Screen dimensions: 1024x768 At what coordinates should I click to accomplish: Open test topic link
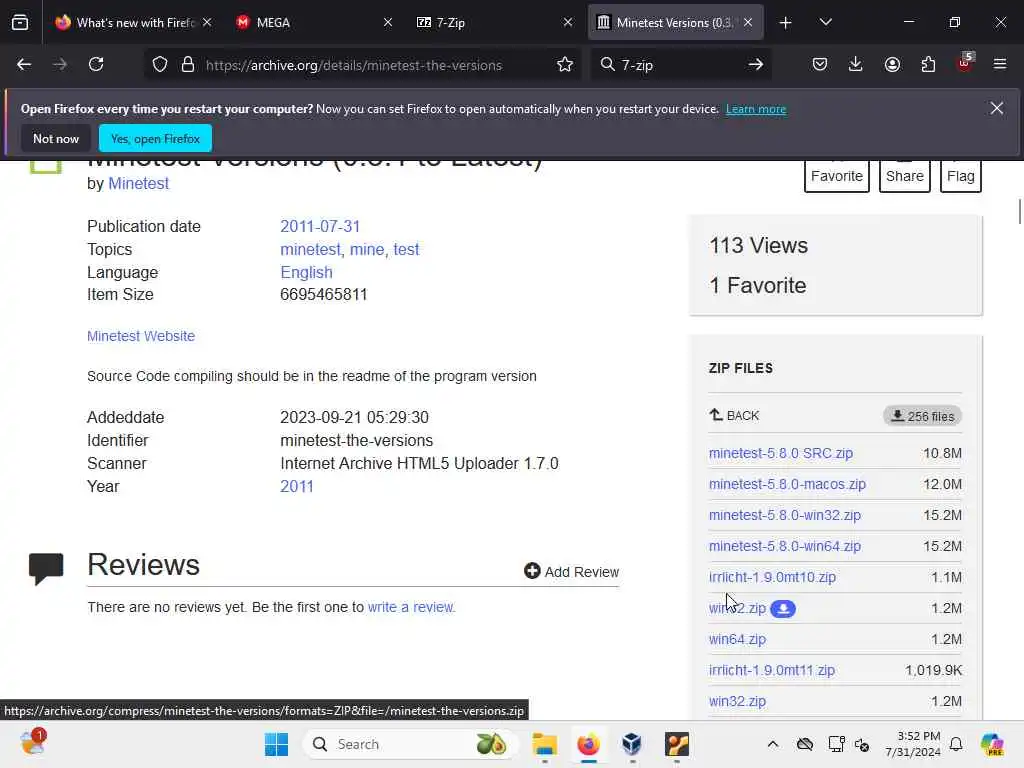(x=406, y=249)
